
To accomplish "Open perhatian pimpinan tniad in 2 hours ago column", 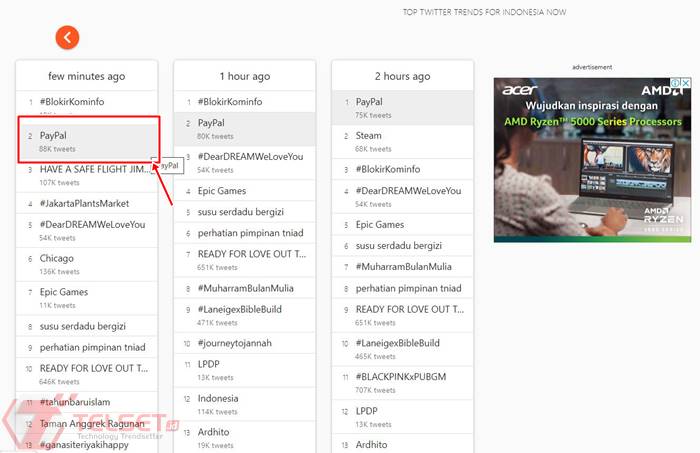I will 403,288.
